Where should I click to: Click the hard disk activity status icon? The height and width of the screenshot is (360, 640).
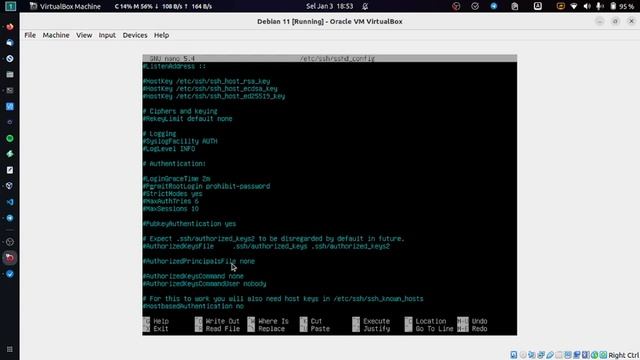[x=514, y=355]
